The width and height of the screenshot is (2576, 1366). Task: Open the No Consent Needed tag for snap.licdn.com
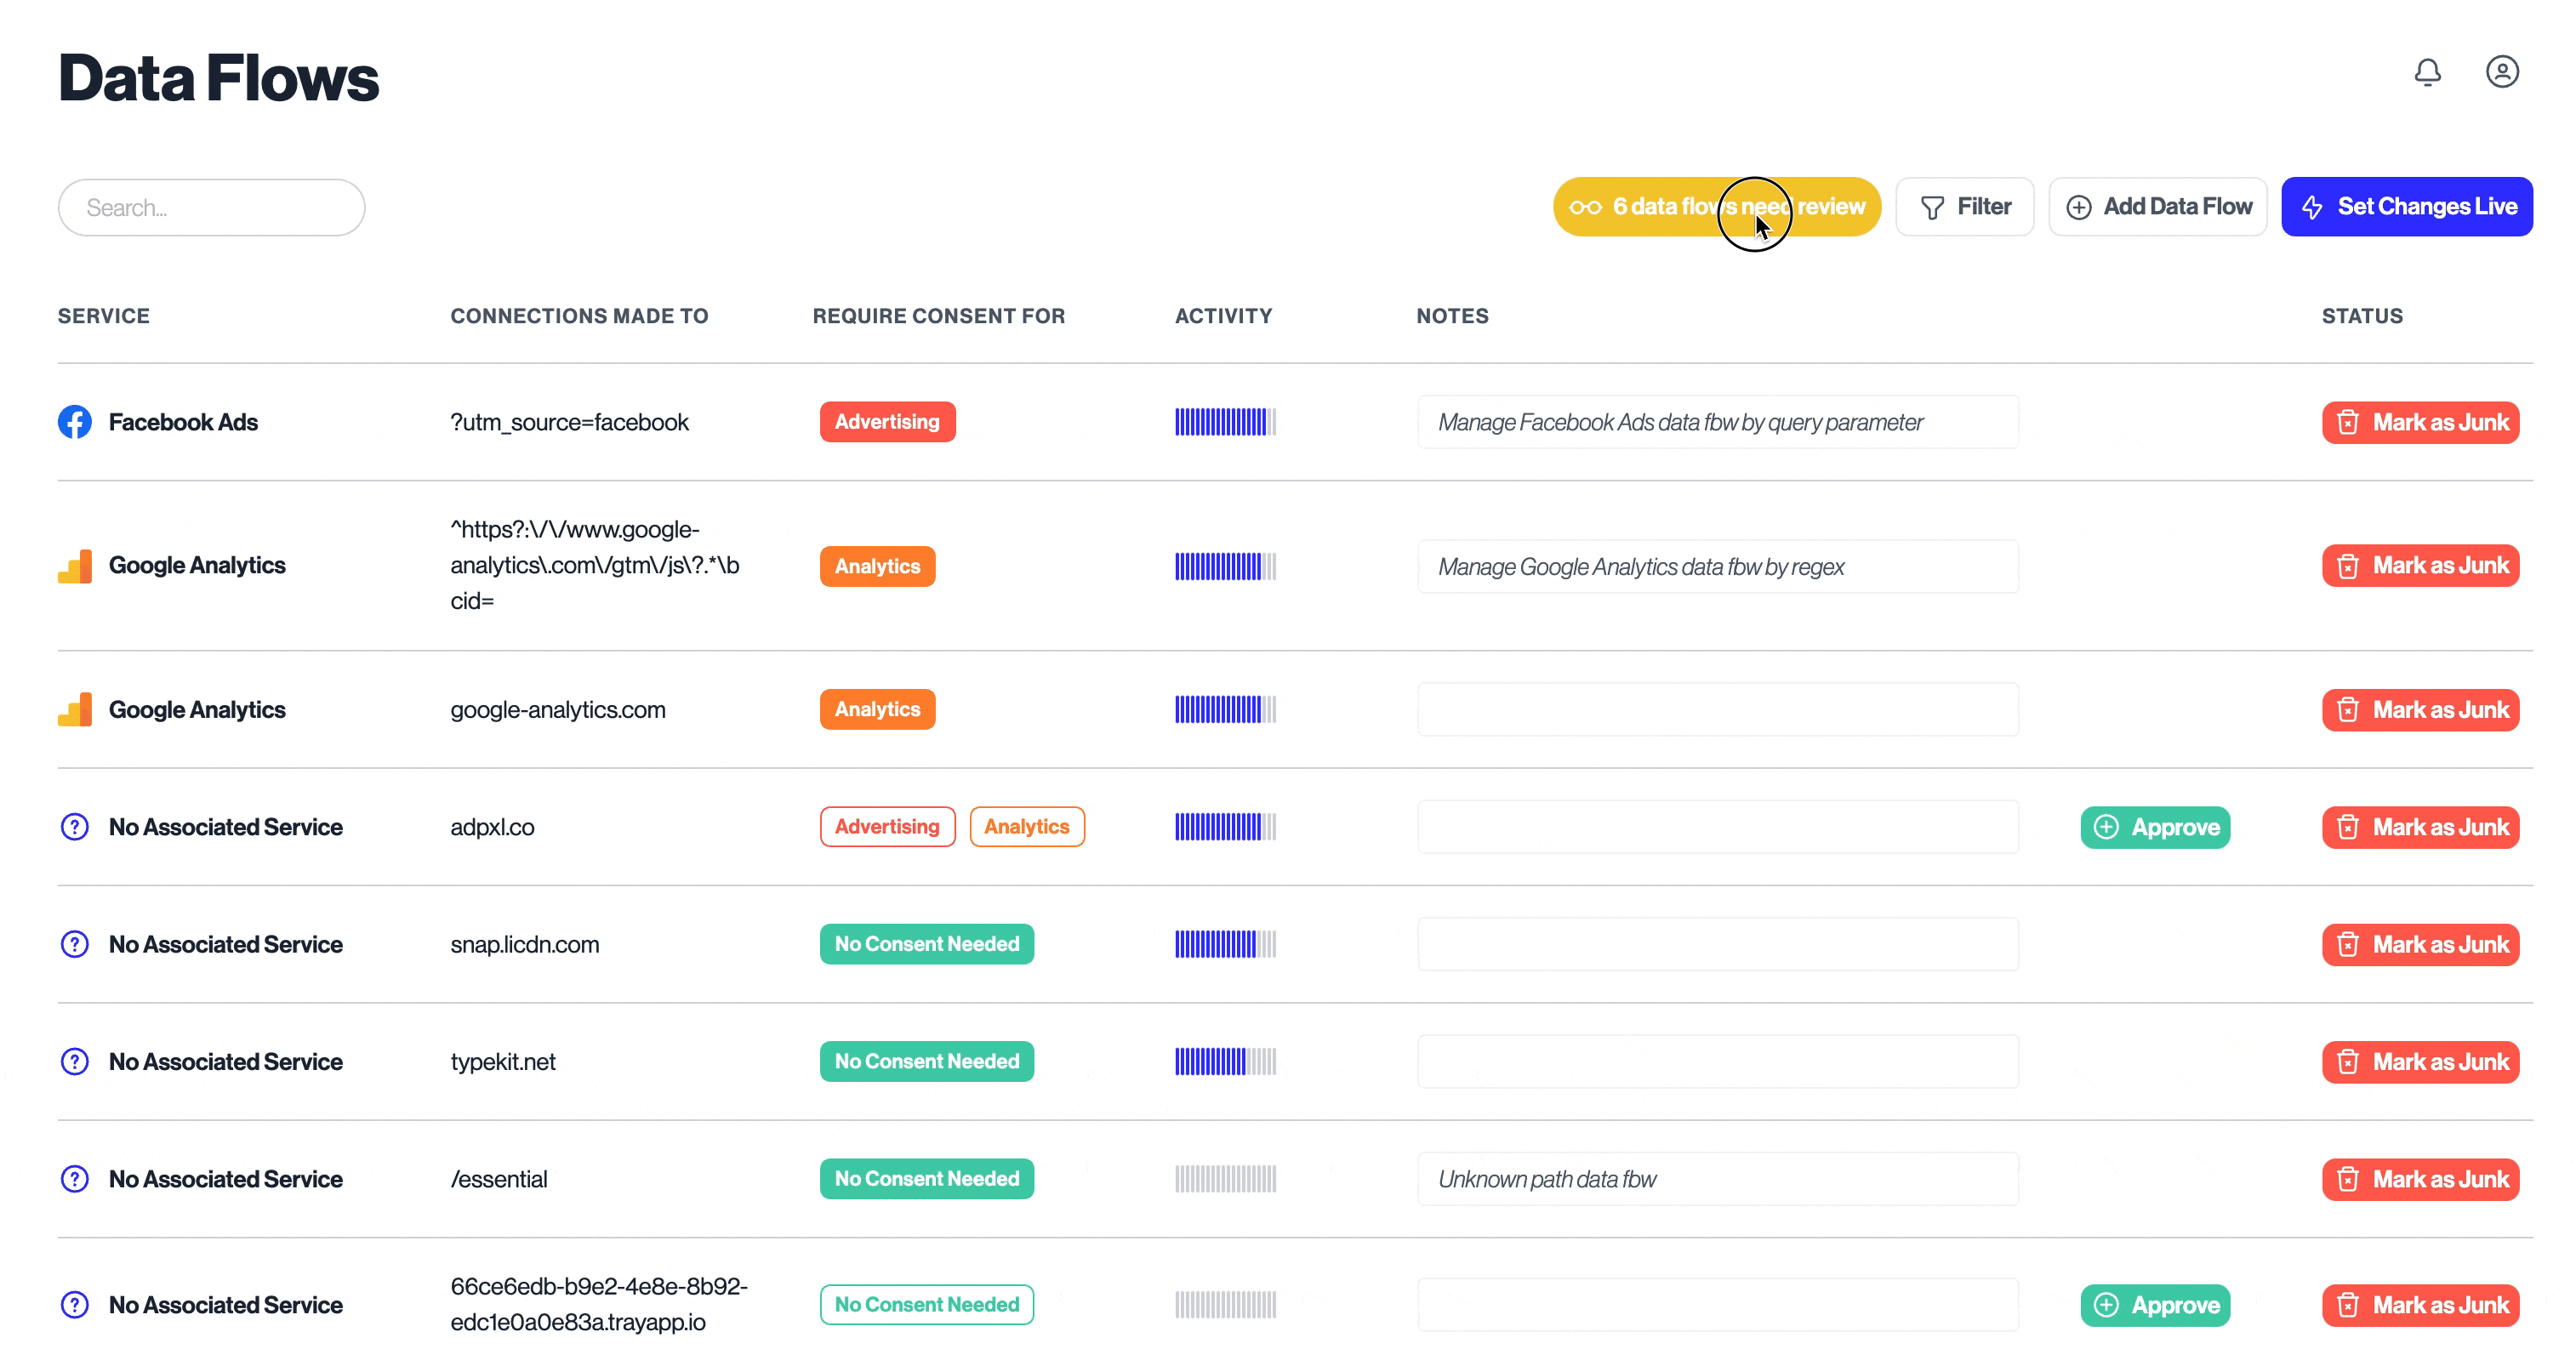tap(926, 944)
